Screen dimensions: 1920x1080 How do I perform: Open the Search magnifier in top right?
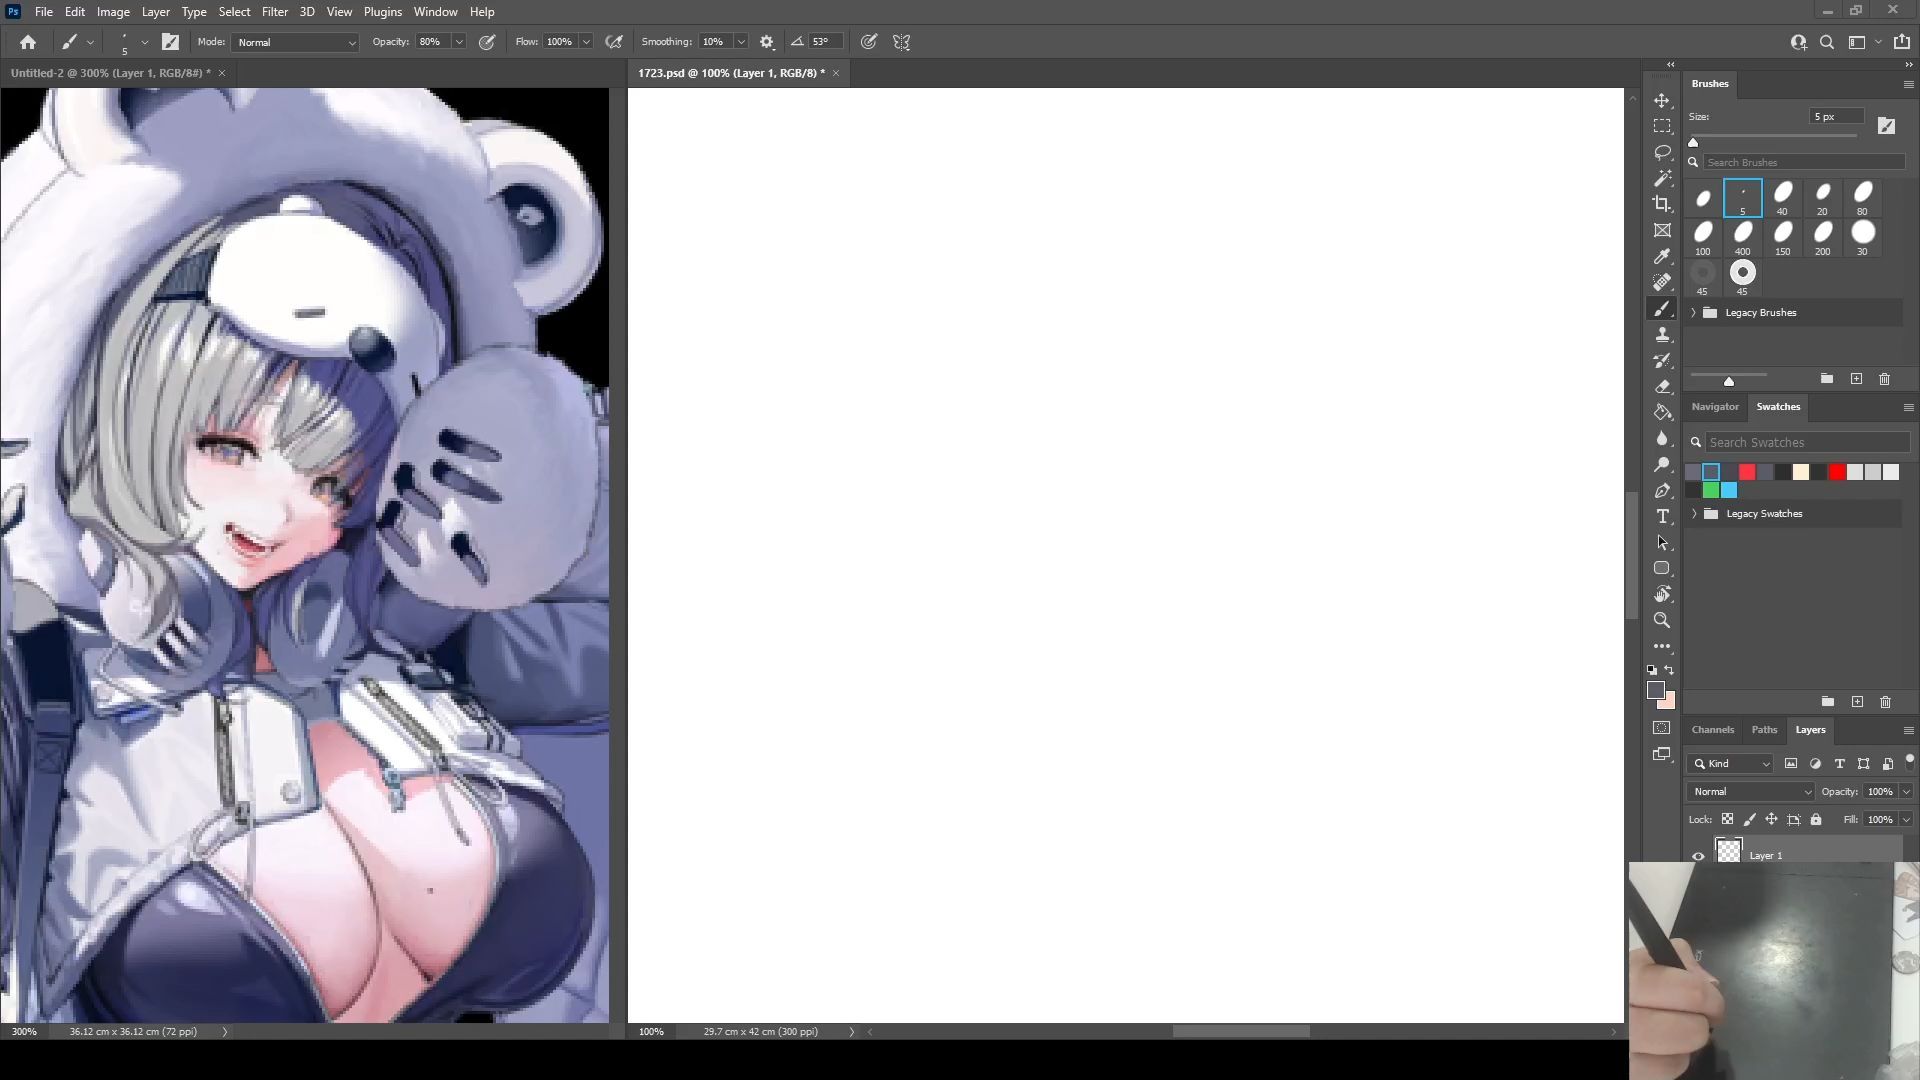coord(1827,42)
